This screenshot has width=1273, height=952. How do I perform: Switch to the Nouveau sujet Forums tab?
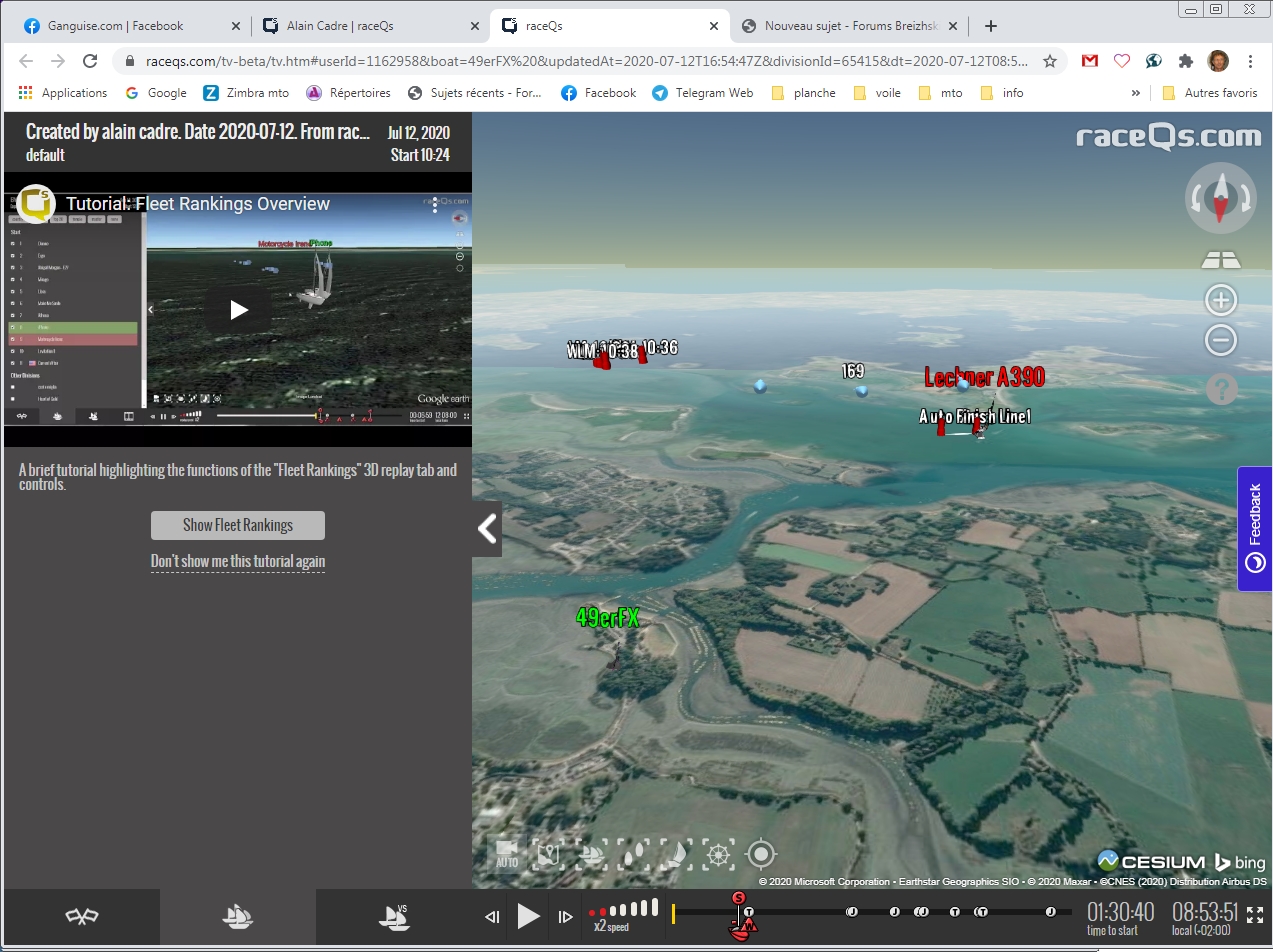[x=847, y=26]
